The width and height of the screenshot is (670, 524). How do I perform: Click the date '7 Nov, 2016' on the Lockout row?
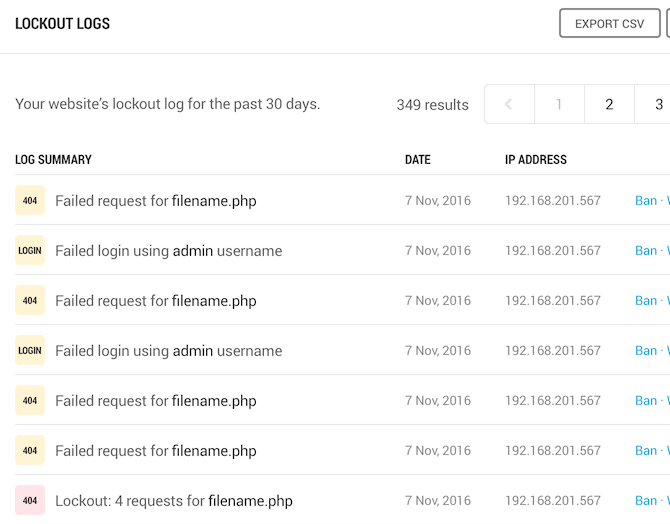click(438, 500)
